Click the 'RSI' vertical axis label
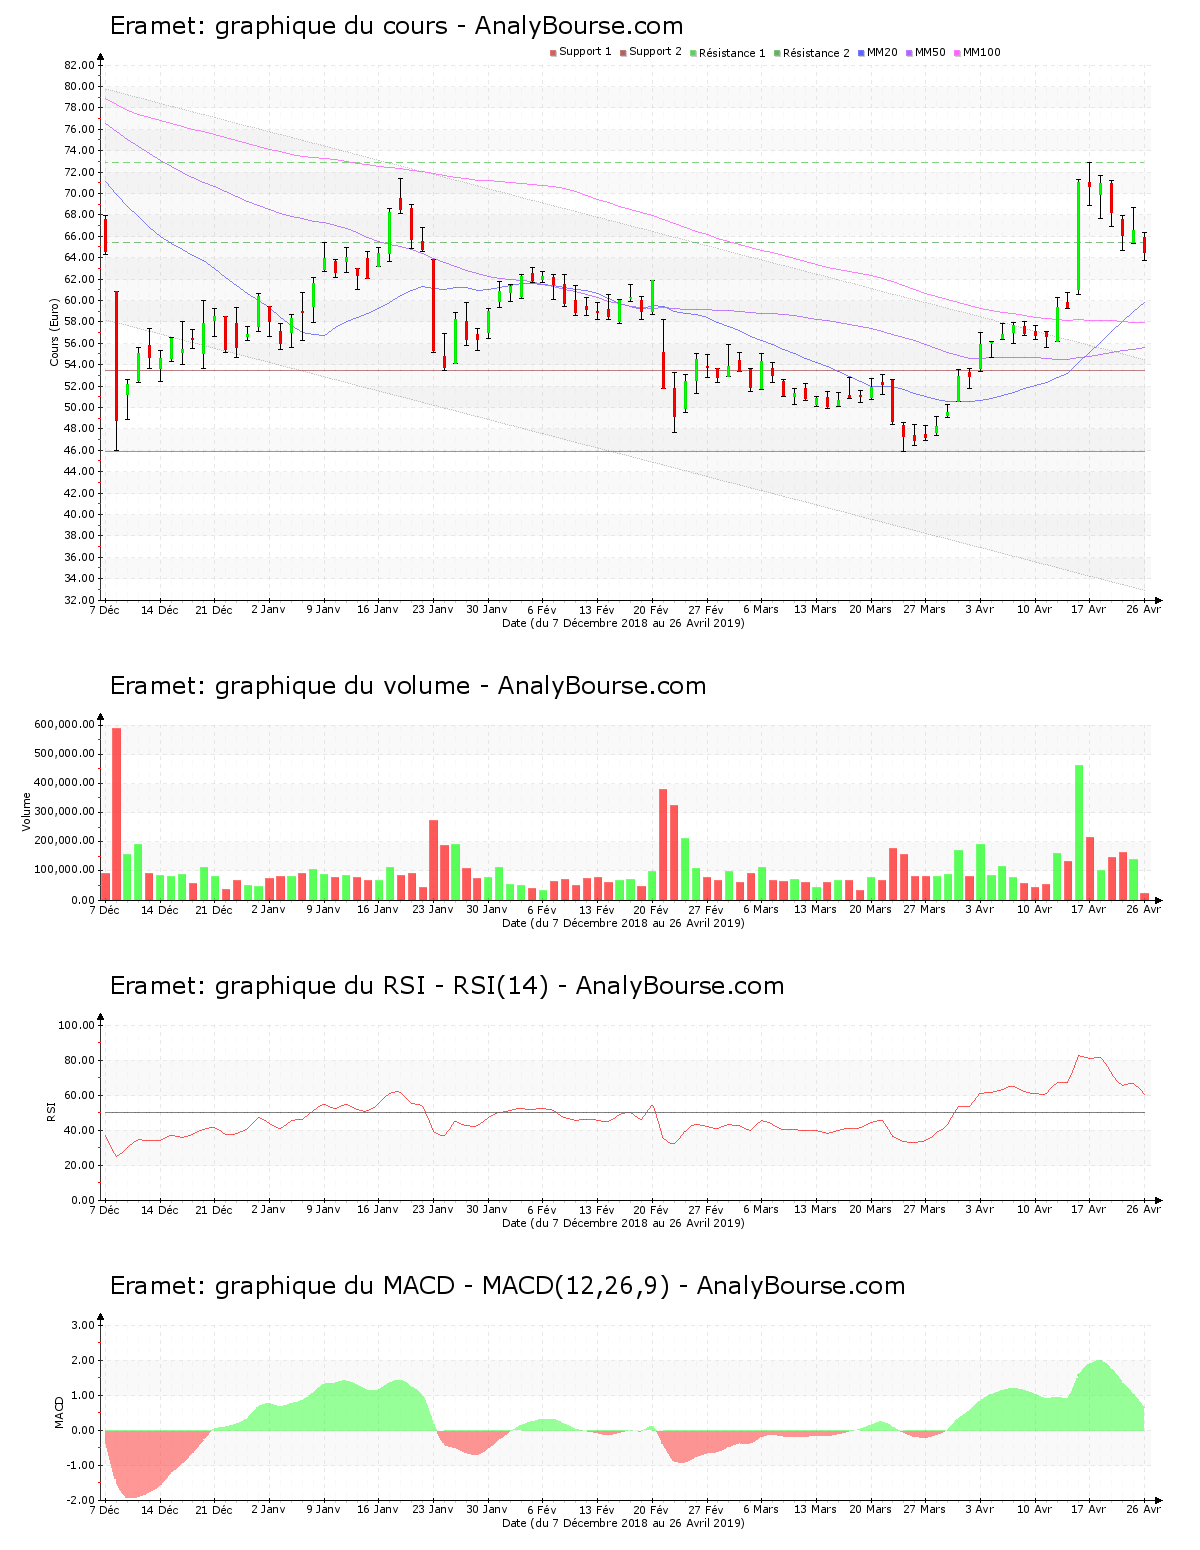 pyautogui.click(x=50, y=1112)
